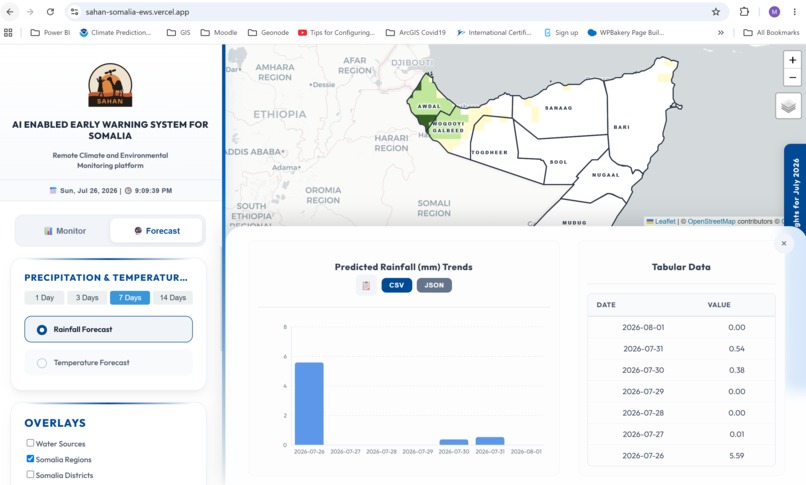Open site information icon in address bar
Viewport: 806px width, 485px height.
coord(75,12)
